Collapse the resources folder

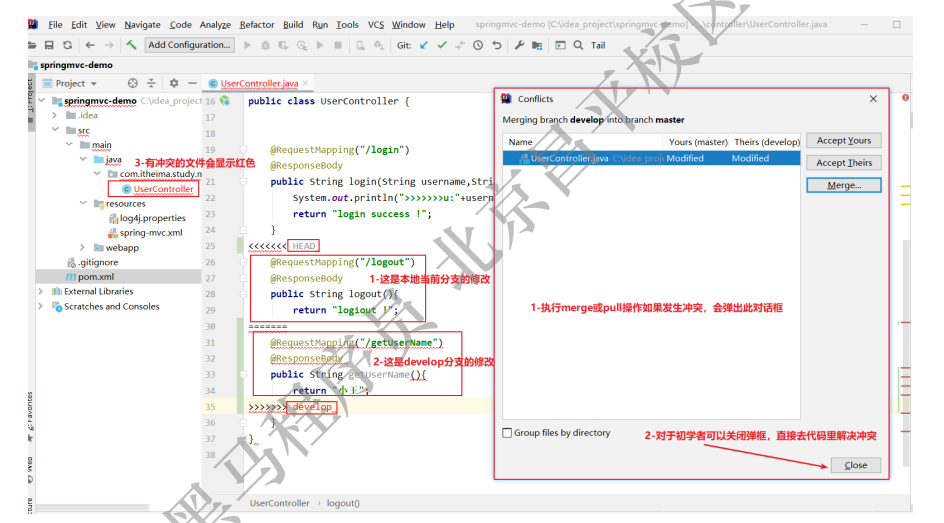click(x=83, y=203)
